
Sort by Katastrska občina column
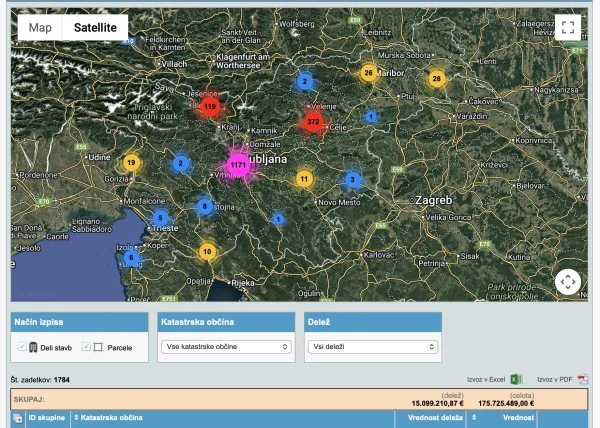(x=112, y=418)
